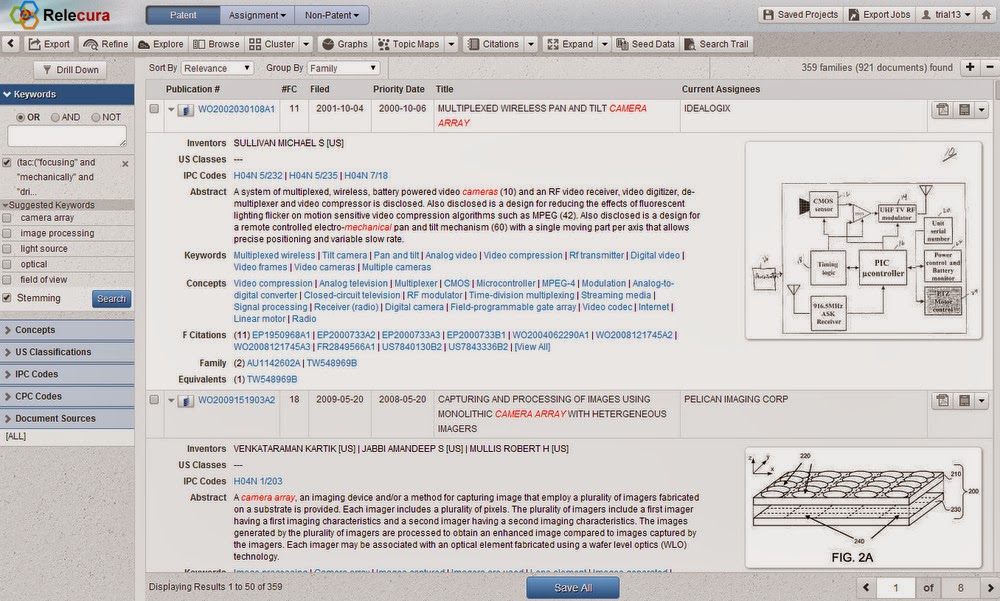
Task: Open actions dropdown for the IDEALOGIX row
Action: coord(982,110)
